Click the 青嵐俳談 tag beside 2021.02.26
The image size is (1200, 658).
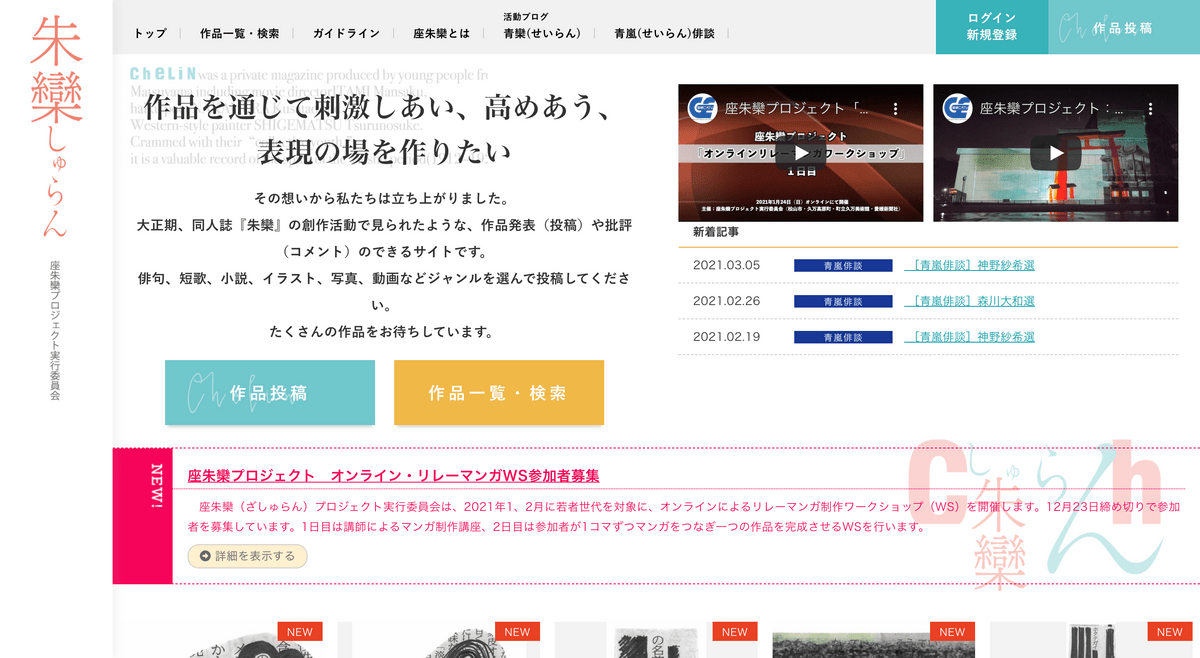[x=843, y=301]
